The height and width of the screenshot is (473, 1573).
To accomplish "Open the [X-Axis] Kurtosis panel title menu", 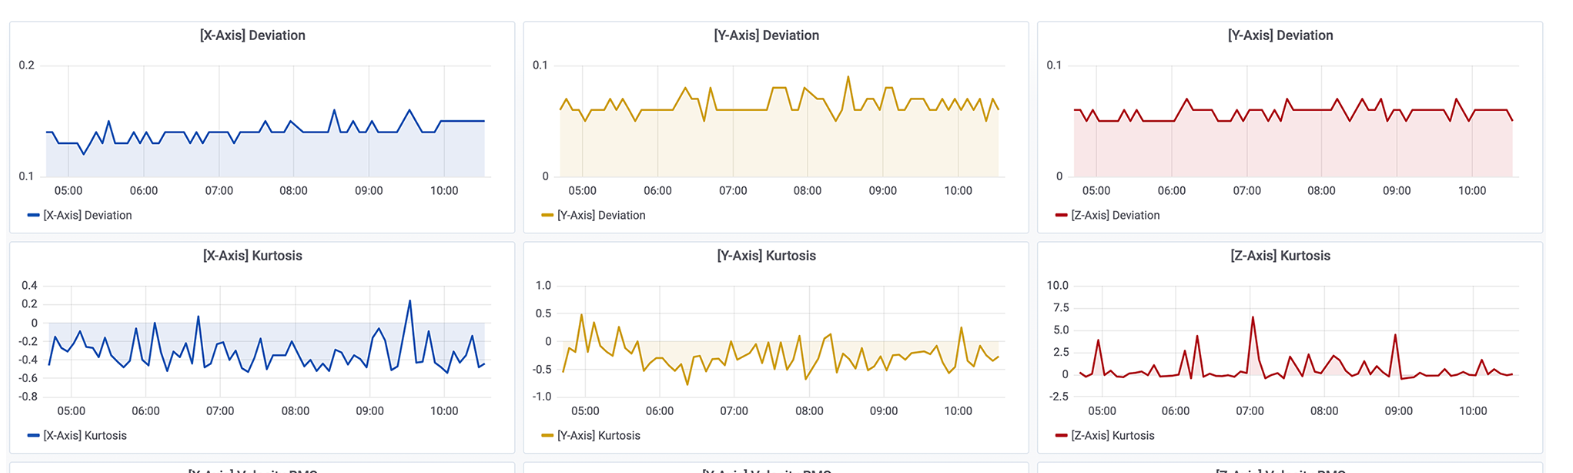I will click(252, 256).
